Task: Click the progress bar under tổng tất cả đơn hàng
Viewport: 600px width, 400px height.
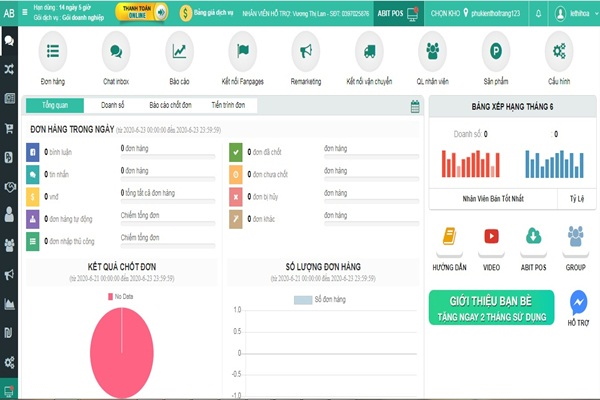Action: [168, 201]
